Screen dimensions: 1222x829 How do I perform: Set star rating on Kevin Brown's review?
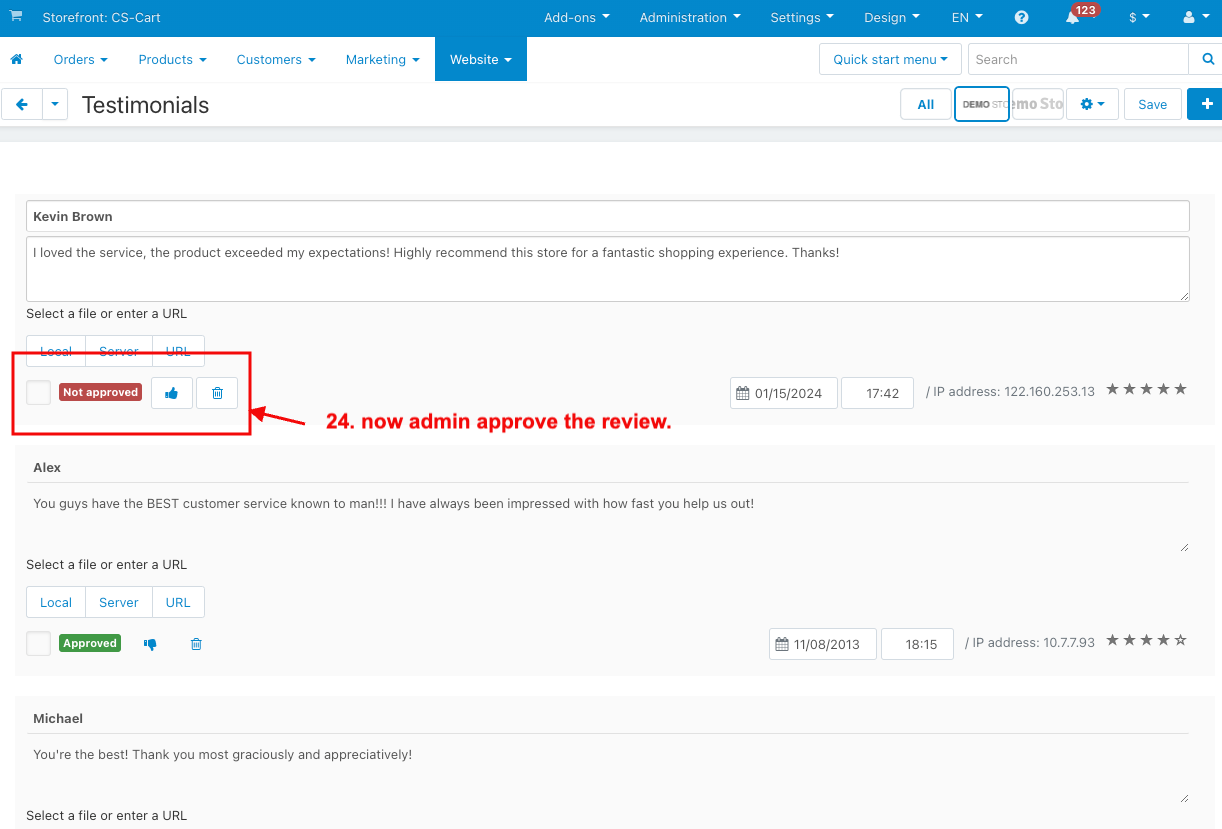pyautogui.click(x=1146, y=389)
